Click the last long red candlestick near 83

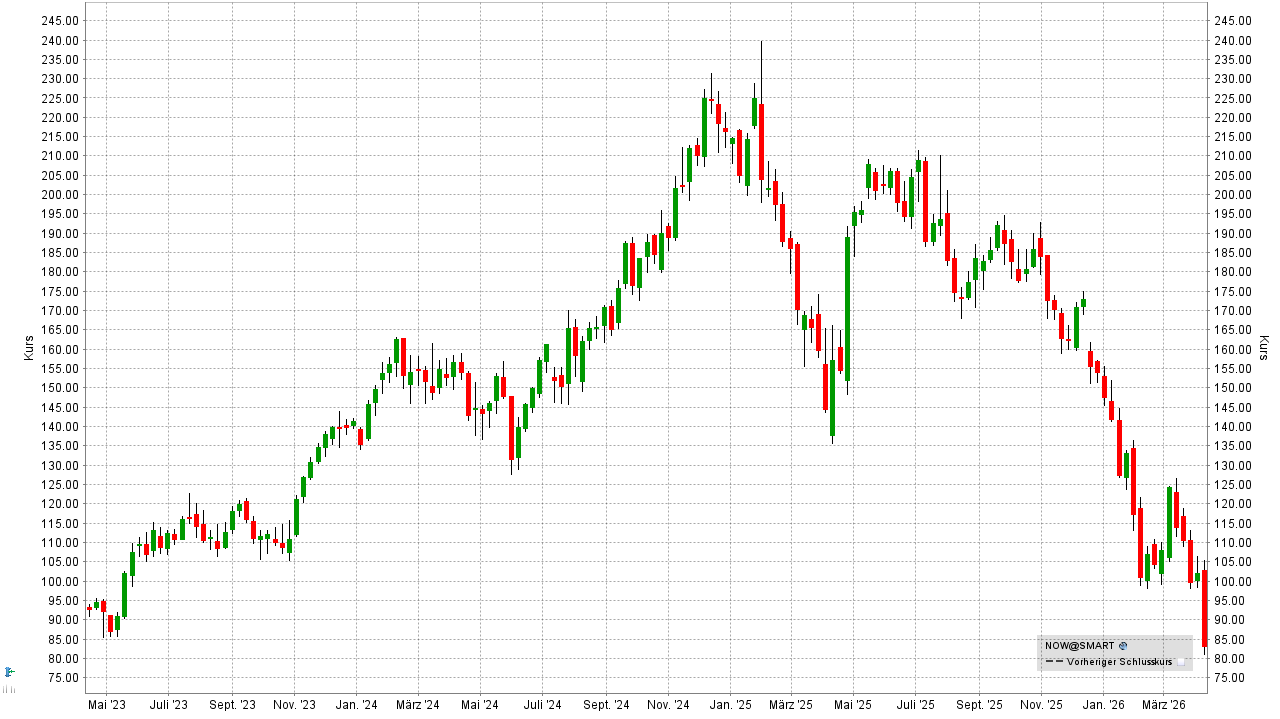[x=1205, y=608]
